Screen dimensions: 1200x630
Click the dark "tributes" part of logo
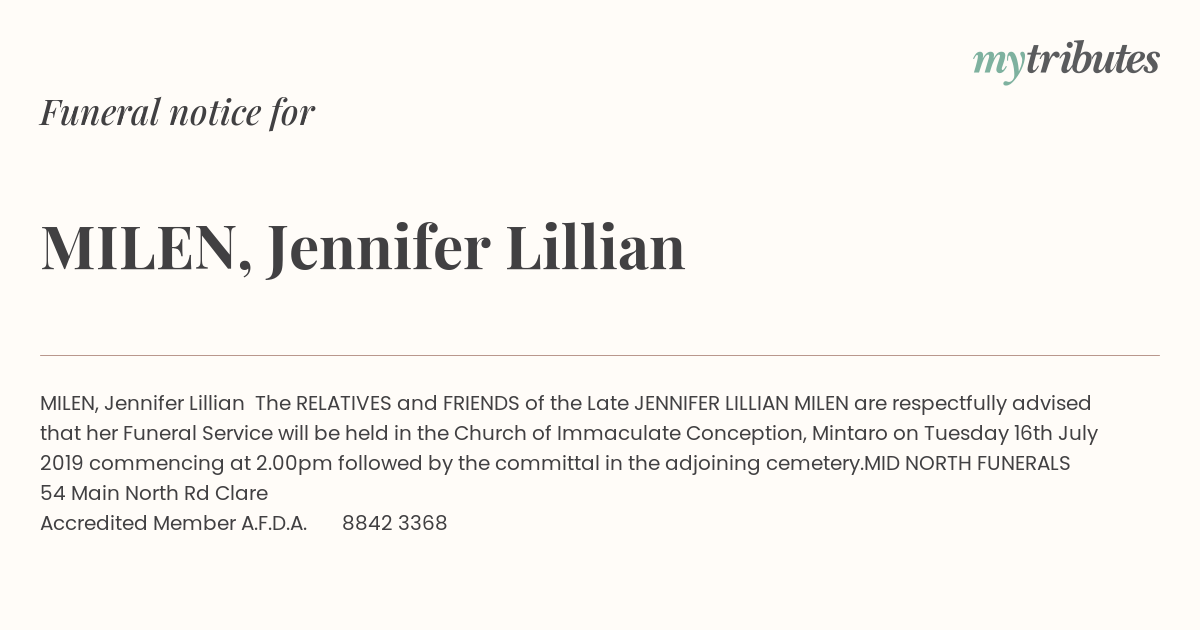pos(1093,59)
